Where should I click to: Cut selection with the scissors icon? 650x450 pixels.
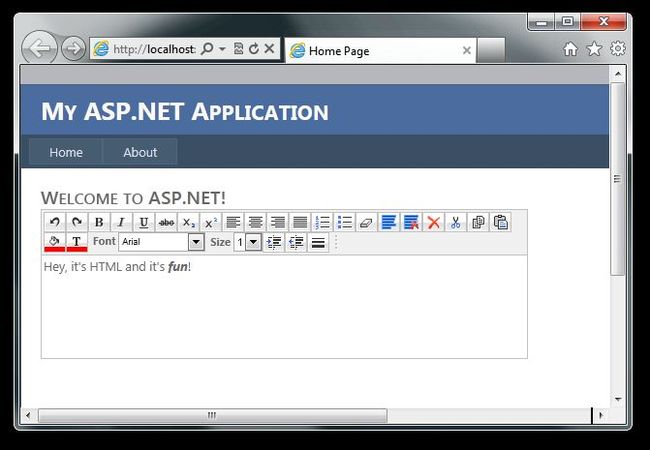point(456,222)
